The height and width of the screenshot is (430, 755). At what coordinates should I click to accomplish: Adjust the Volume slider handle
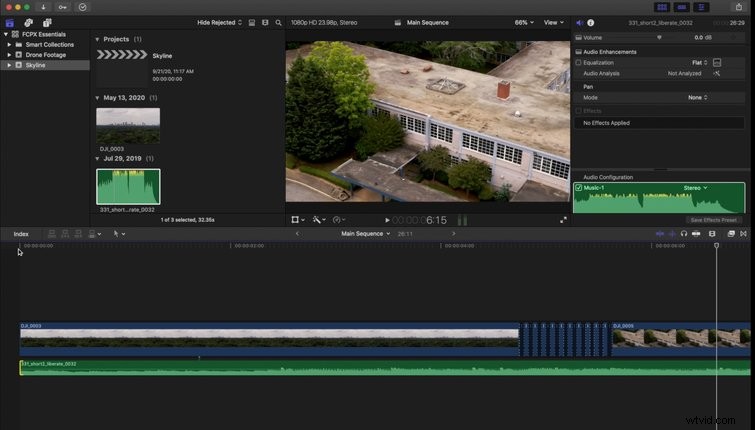[659, 38]
